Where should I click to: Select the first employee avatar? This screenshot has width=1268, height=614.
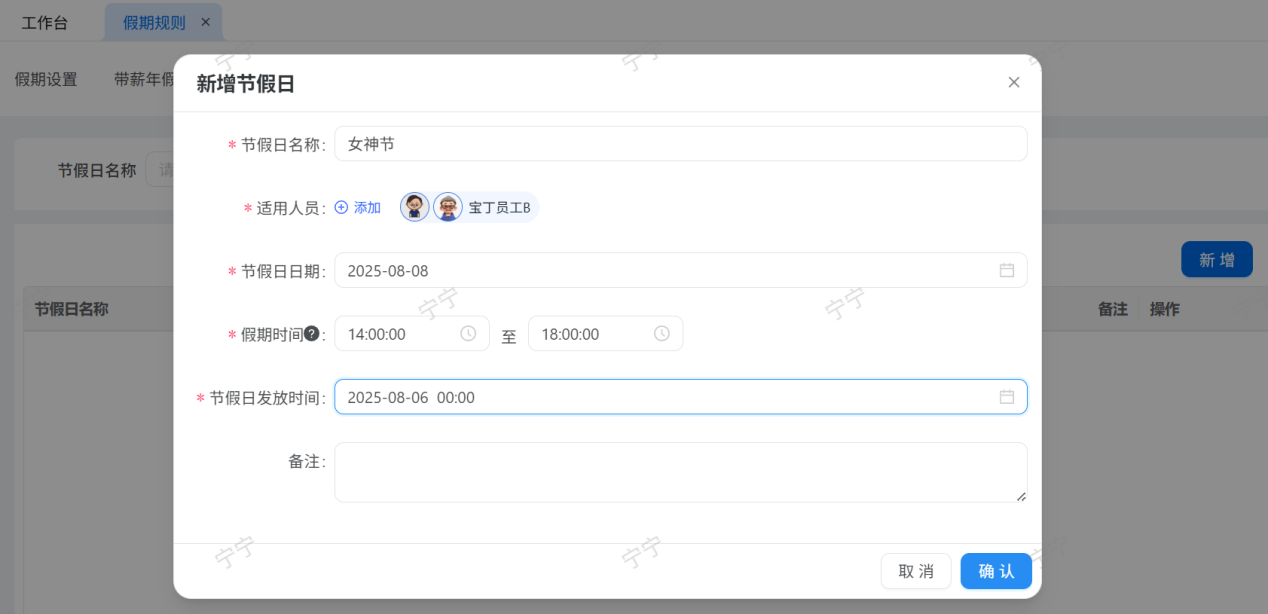click(x=415, y=207)
